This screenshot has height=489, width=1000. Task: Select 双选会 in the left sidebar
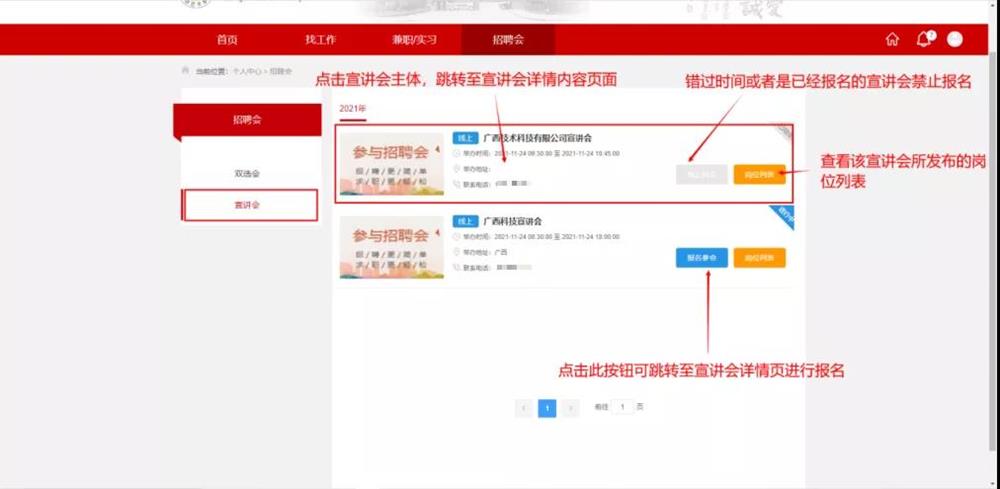click(246, 174)
